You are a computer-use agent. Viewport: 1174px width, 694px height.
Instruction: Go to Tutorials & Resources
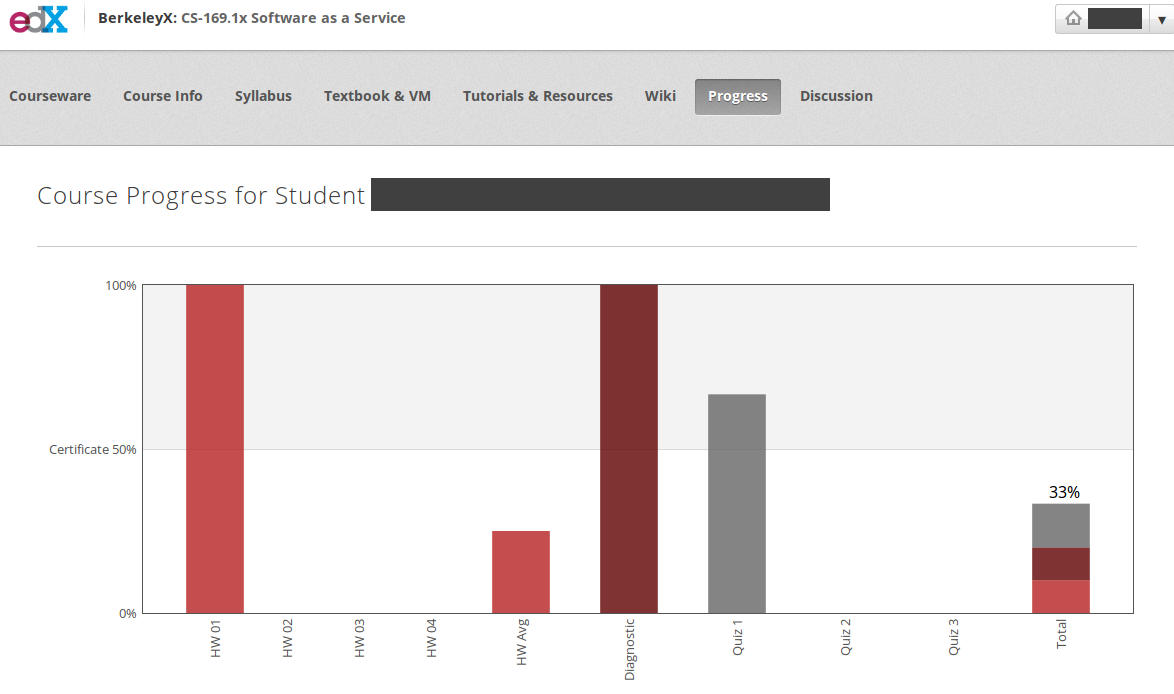coord(537,95)
